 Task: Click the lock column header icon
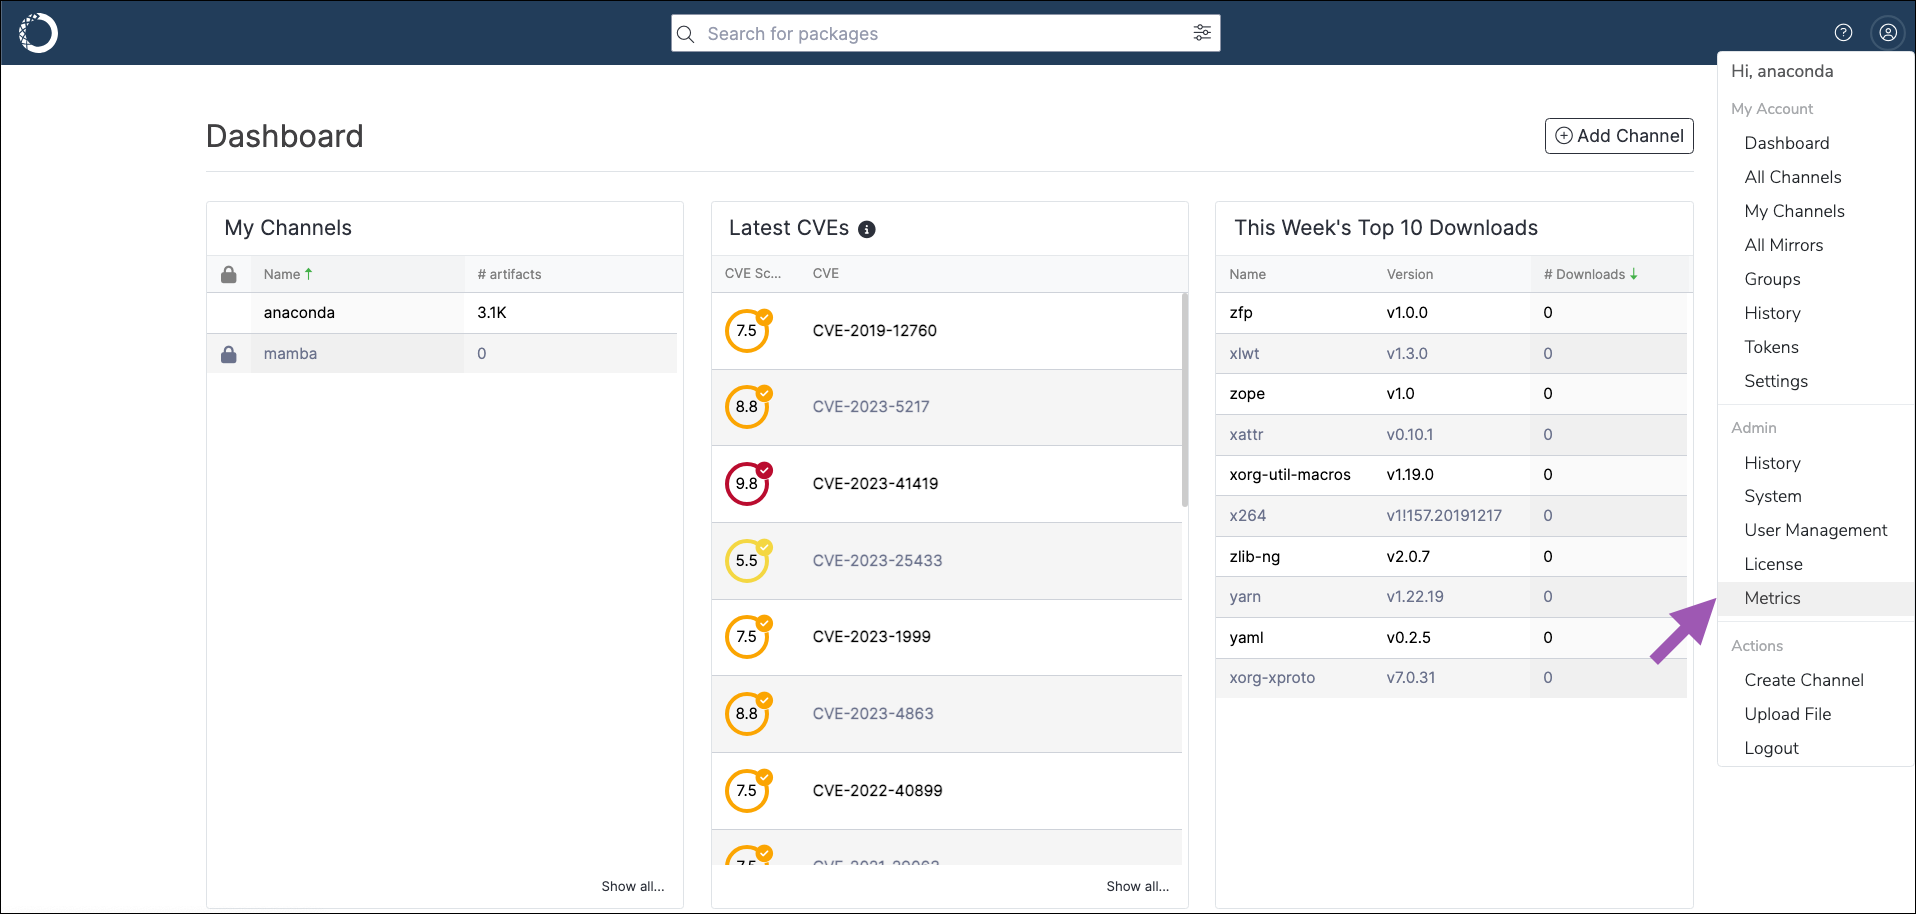click(229, 274)
